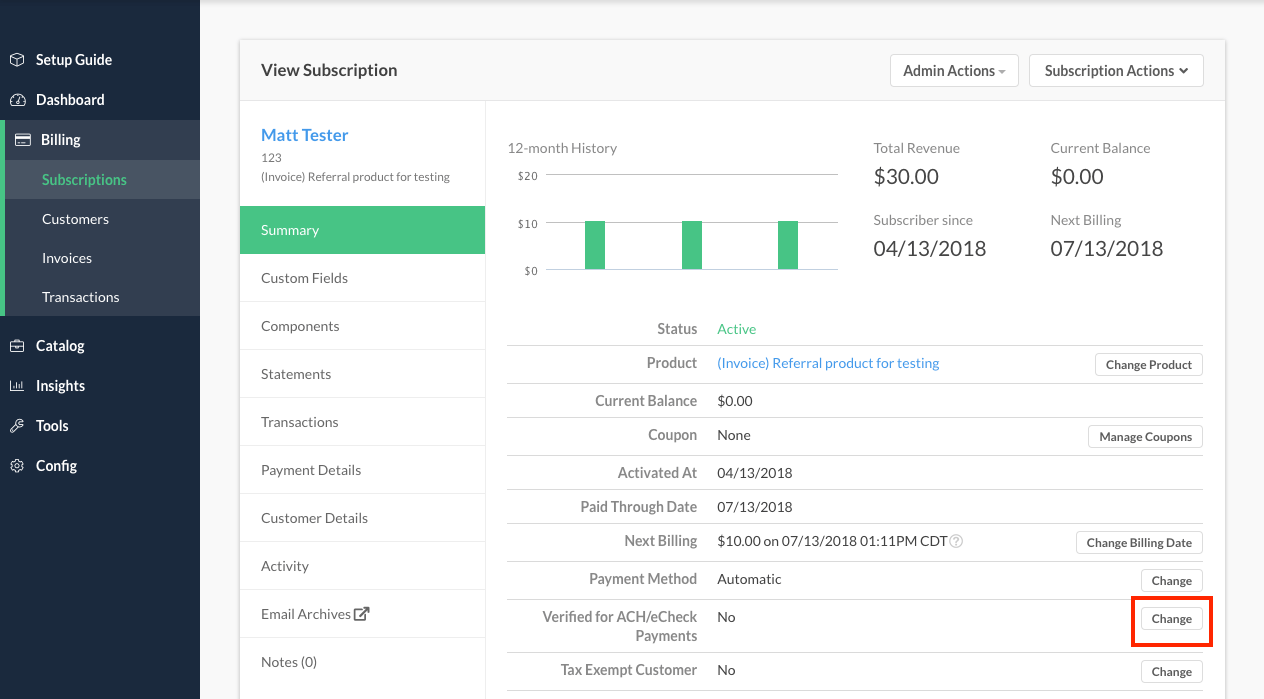Click Change for Payment Method
1264x699 pixels.
1172,581
